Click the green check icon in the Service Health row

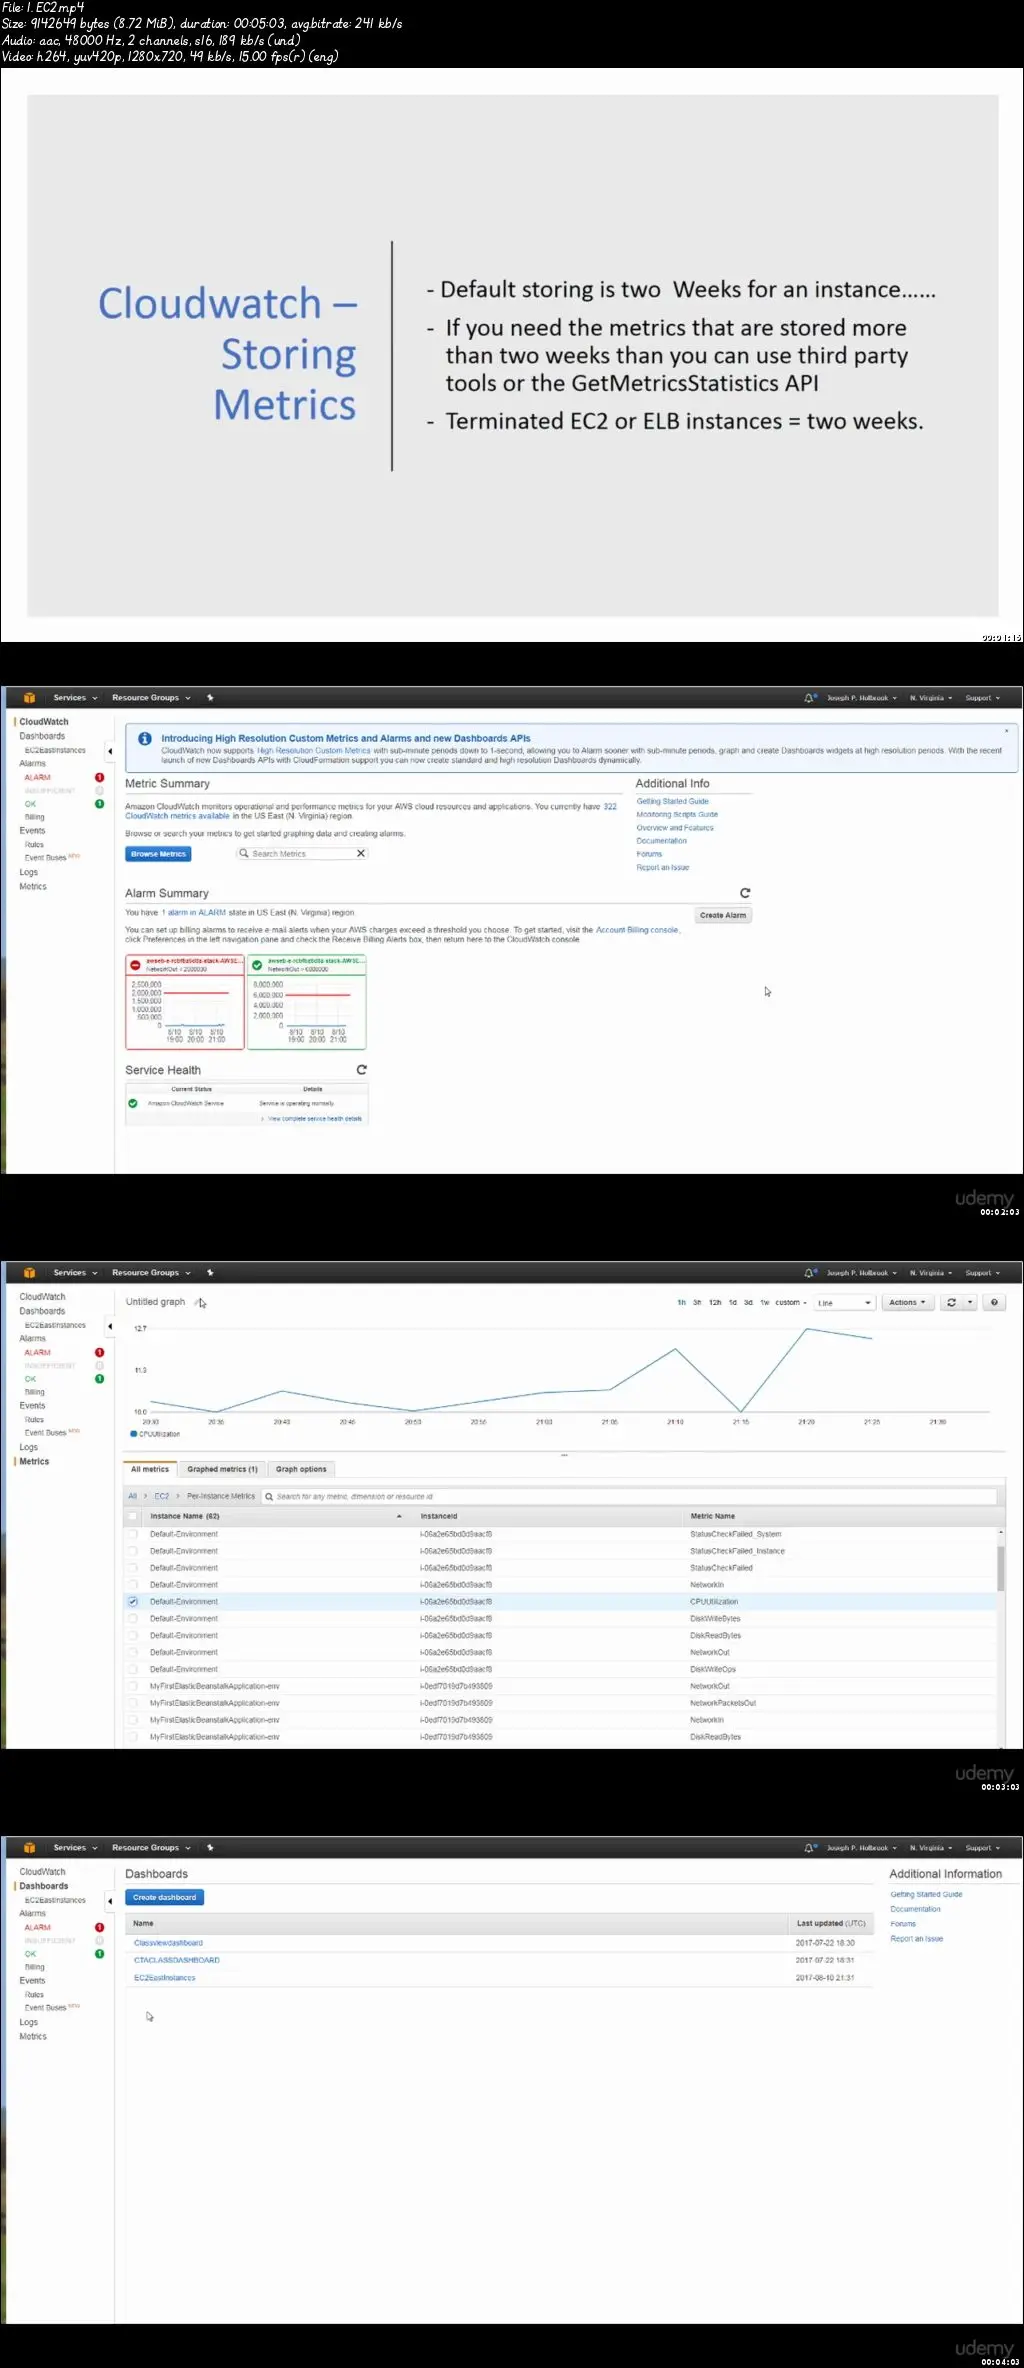click(133, 1104)
